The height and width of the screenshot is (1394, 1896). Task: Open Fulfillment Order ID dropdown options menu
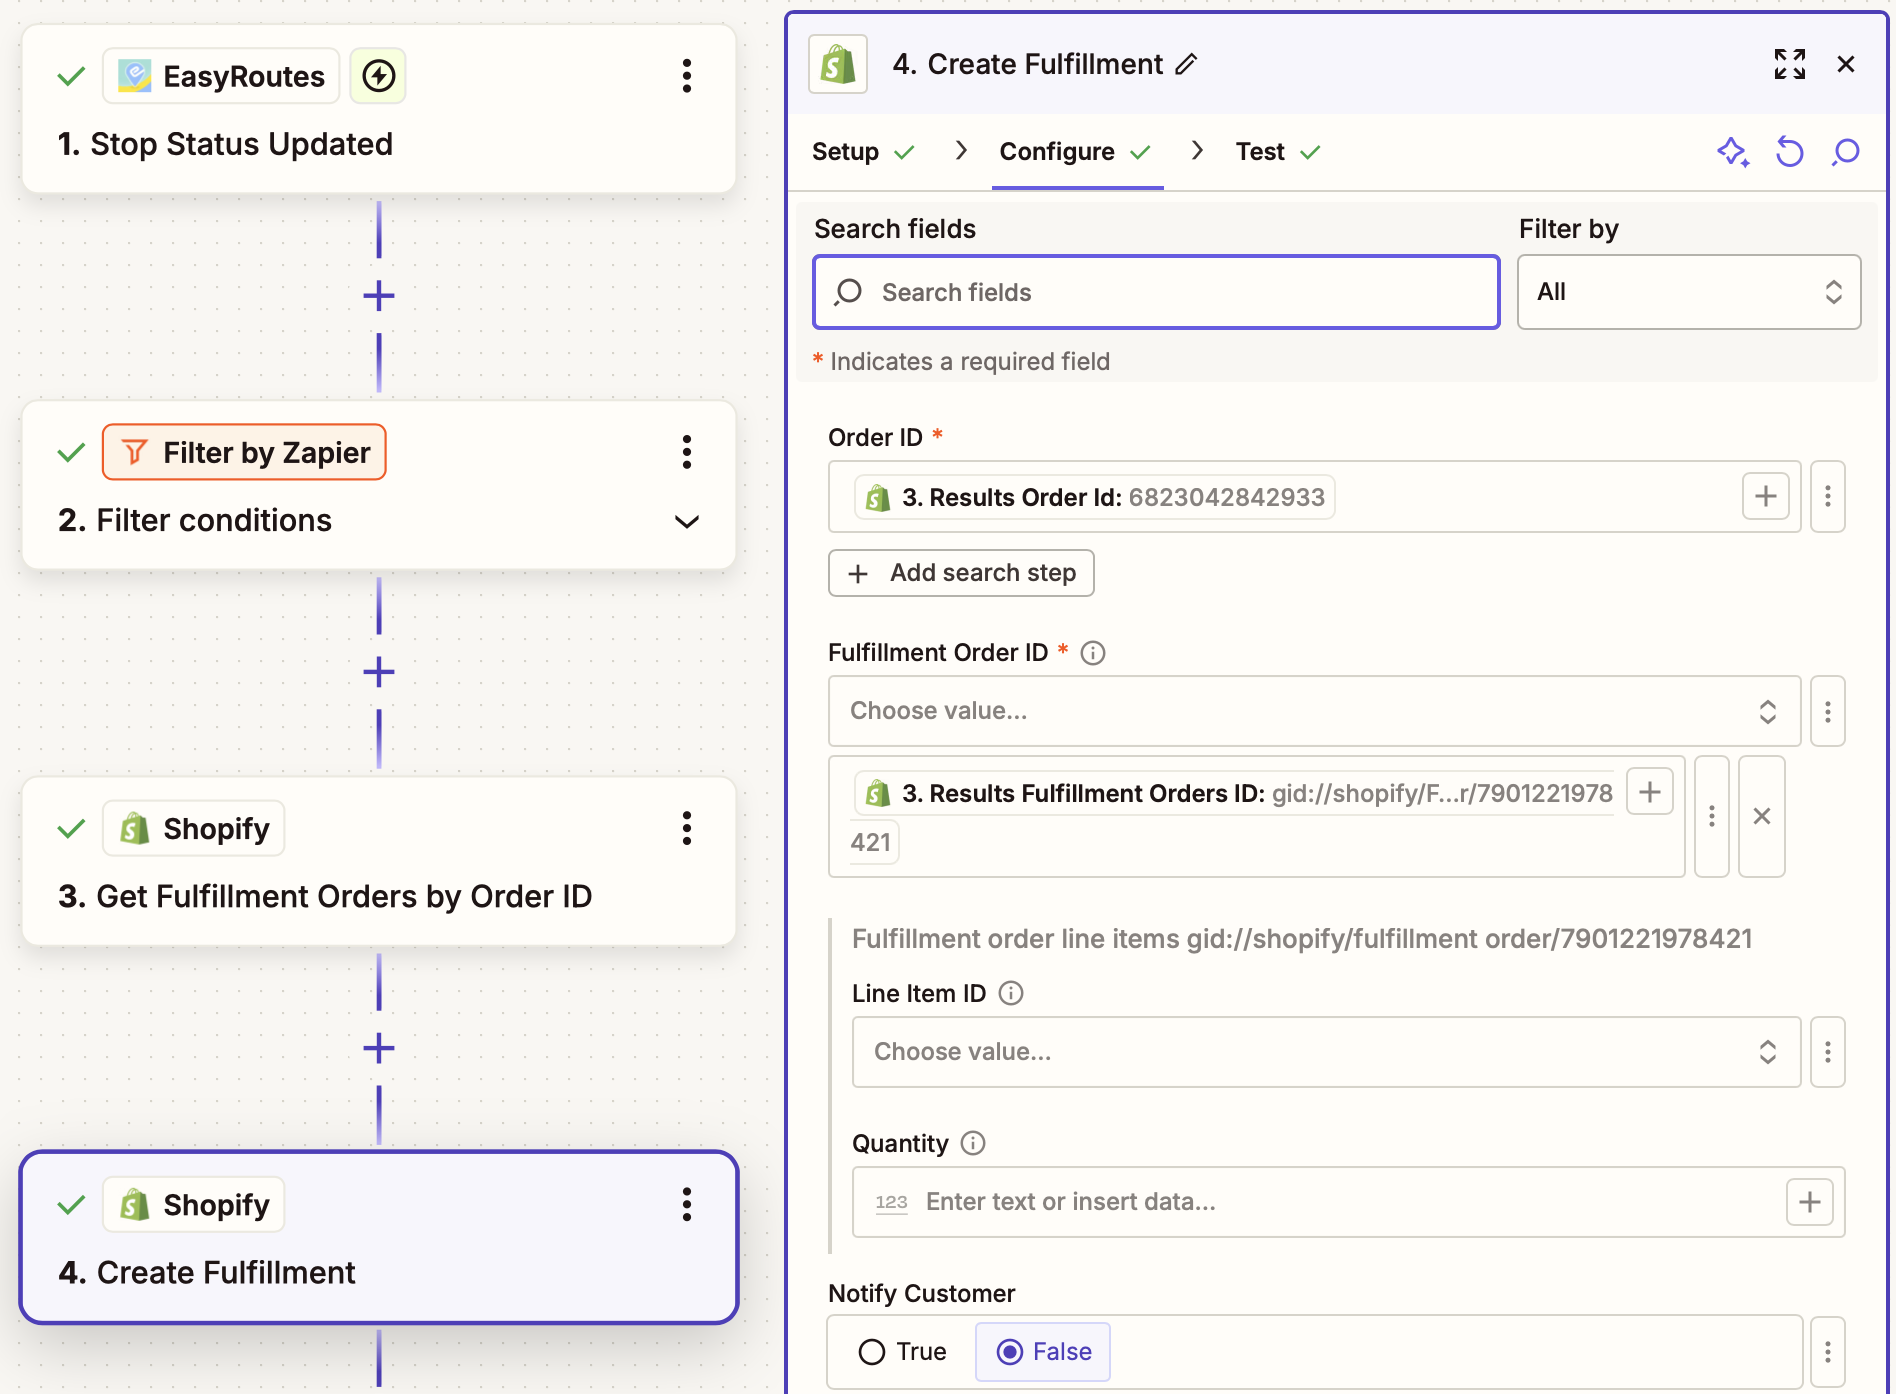coord(1827,711)
